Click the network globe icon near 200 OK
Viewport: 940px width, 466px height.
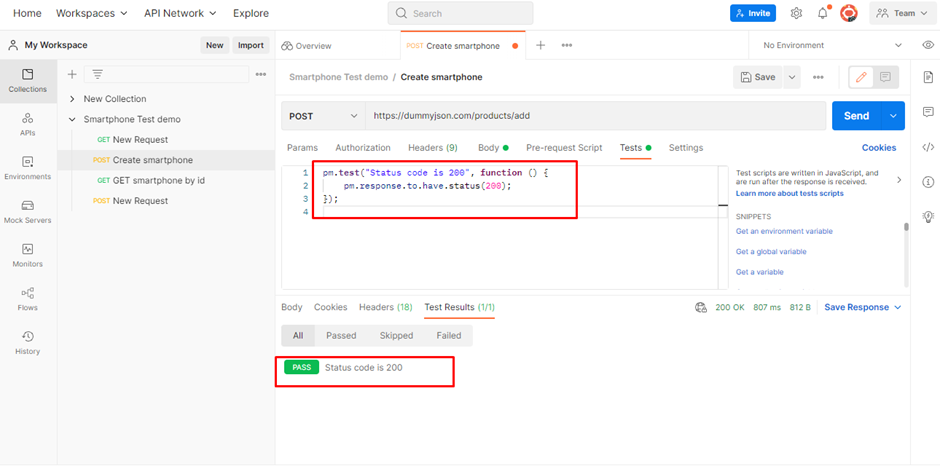[x=700, y=307]
